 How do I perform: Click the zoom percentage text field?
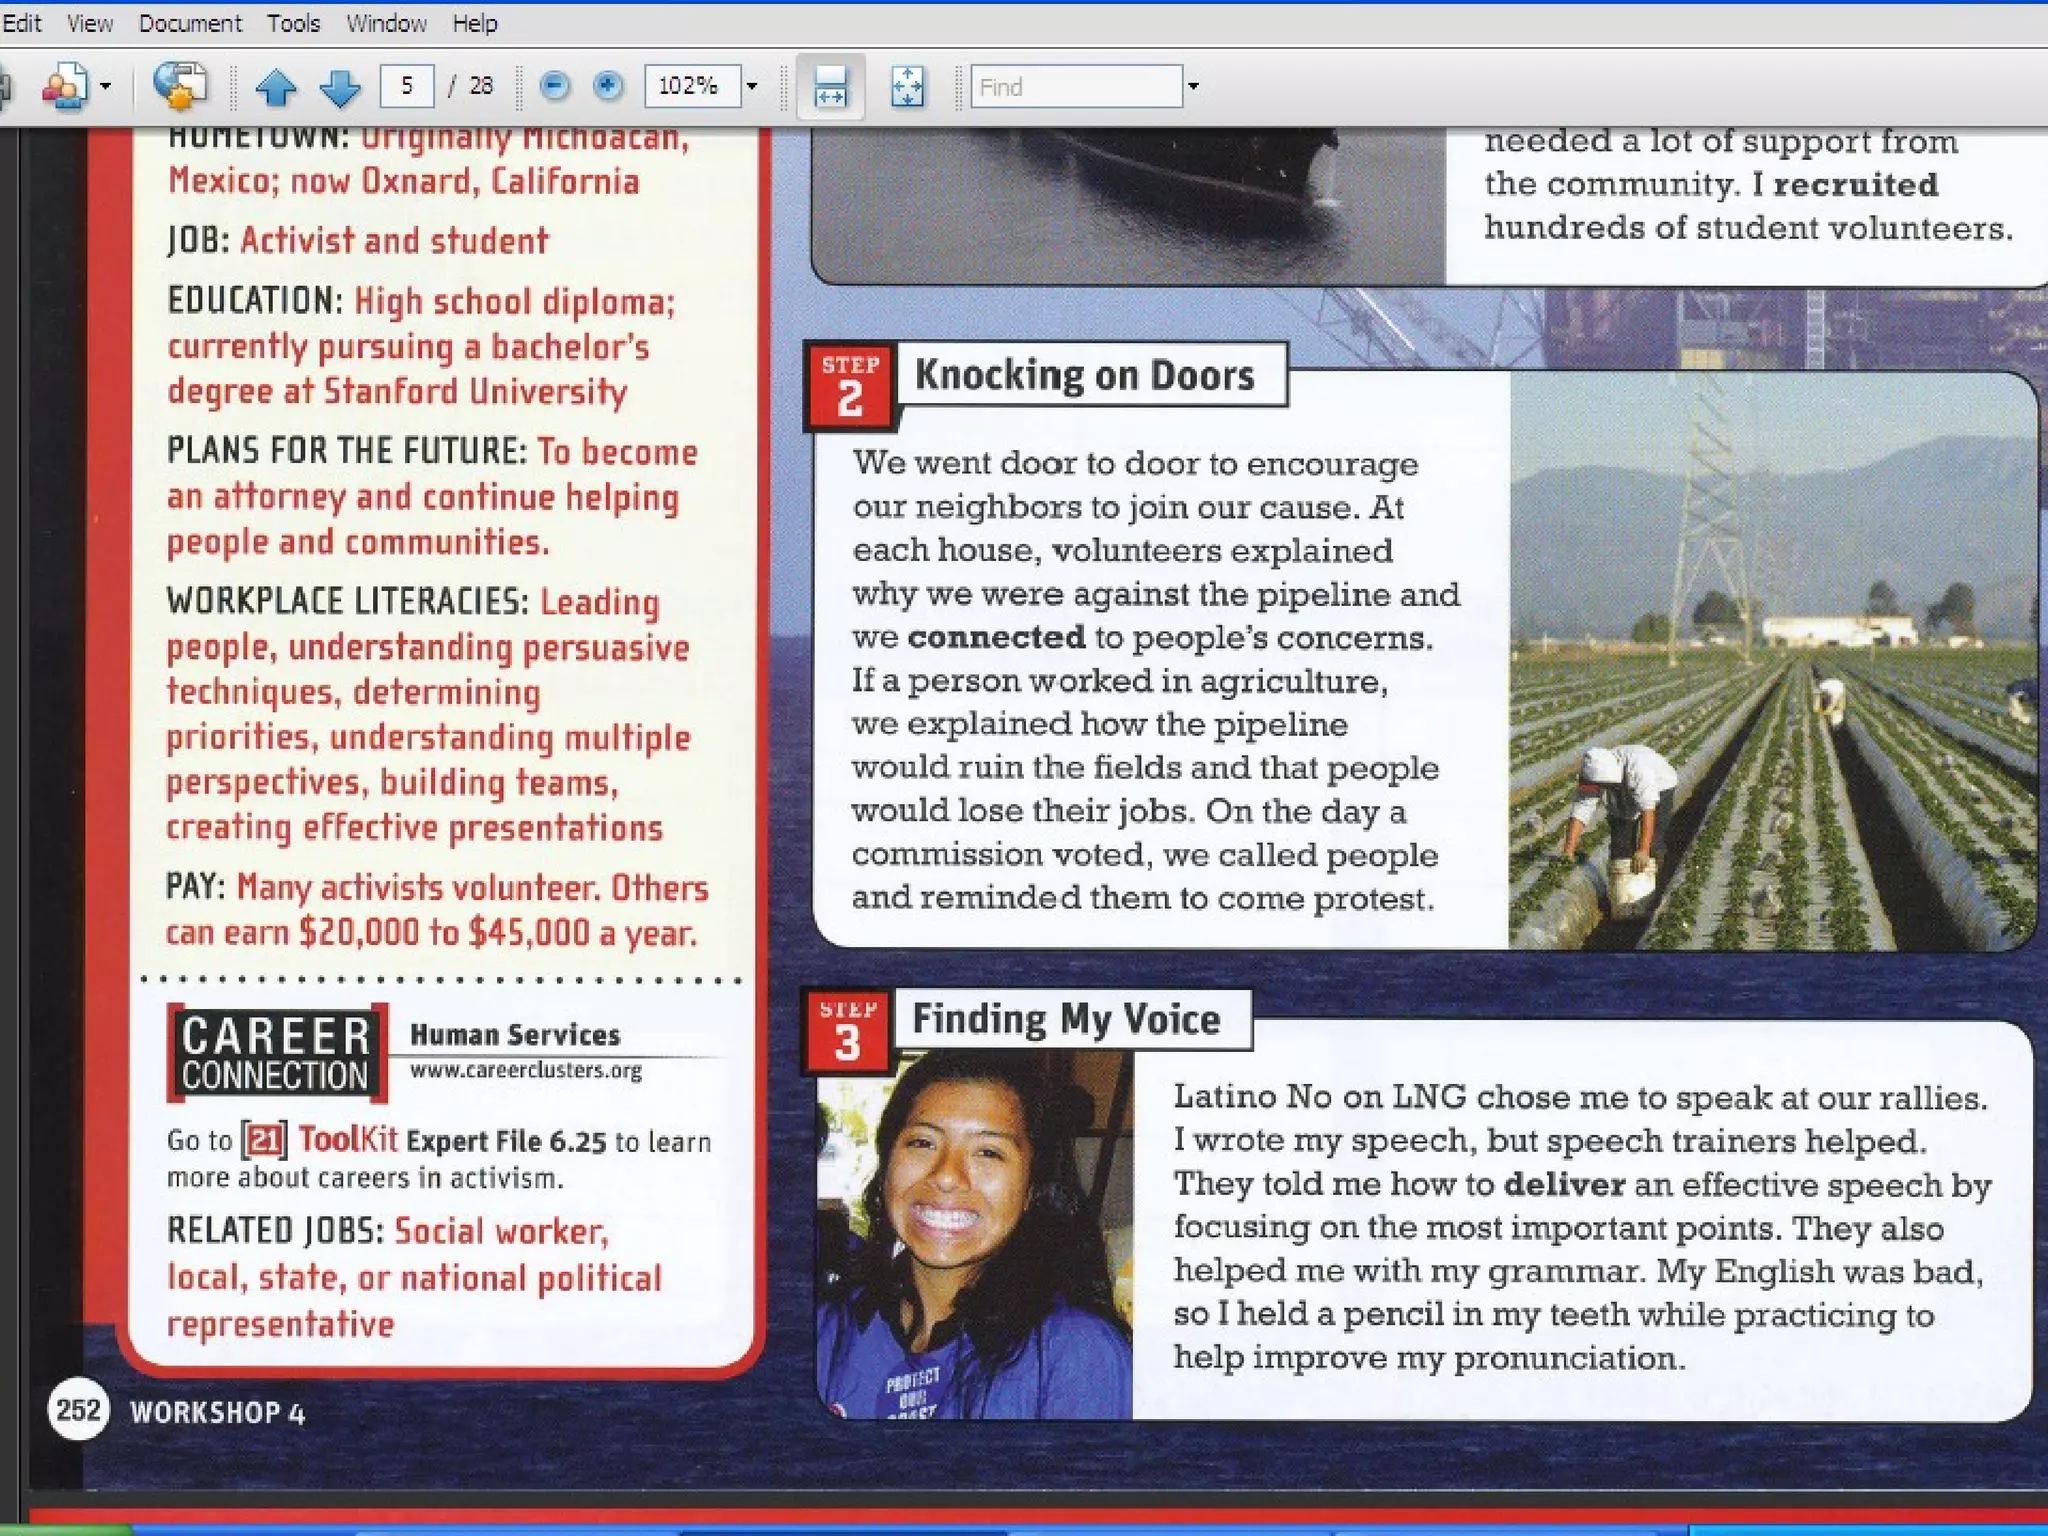(x=692, y=87)
